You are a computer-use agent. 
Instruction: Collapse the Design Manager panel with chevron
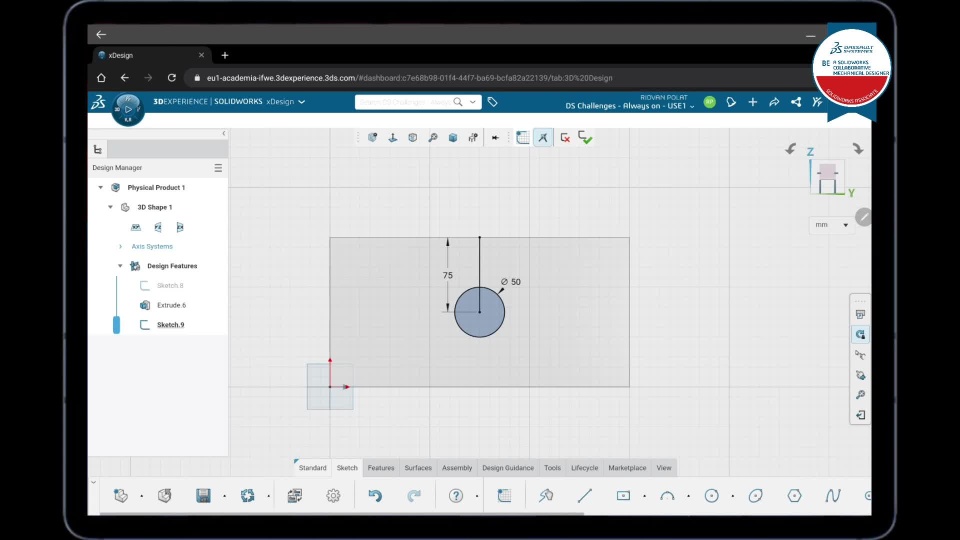[x=223, y=133]
